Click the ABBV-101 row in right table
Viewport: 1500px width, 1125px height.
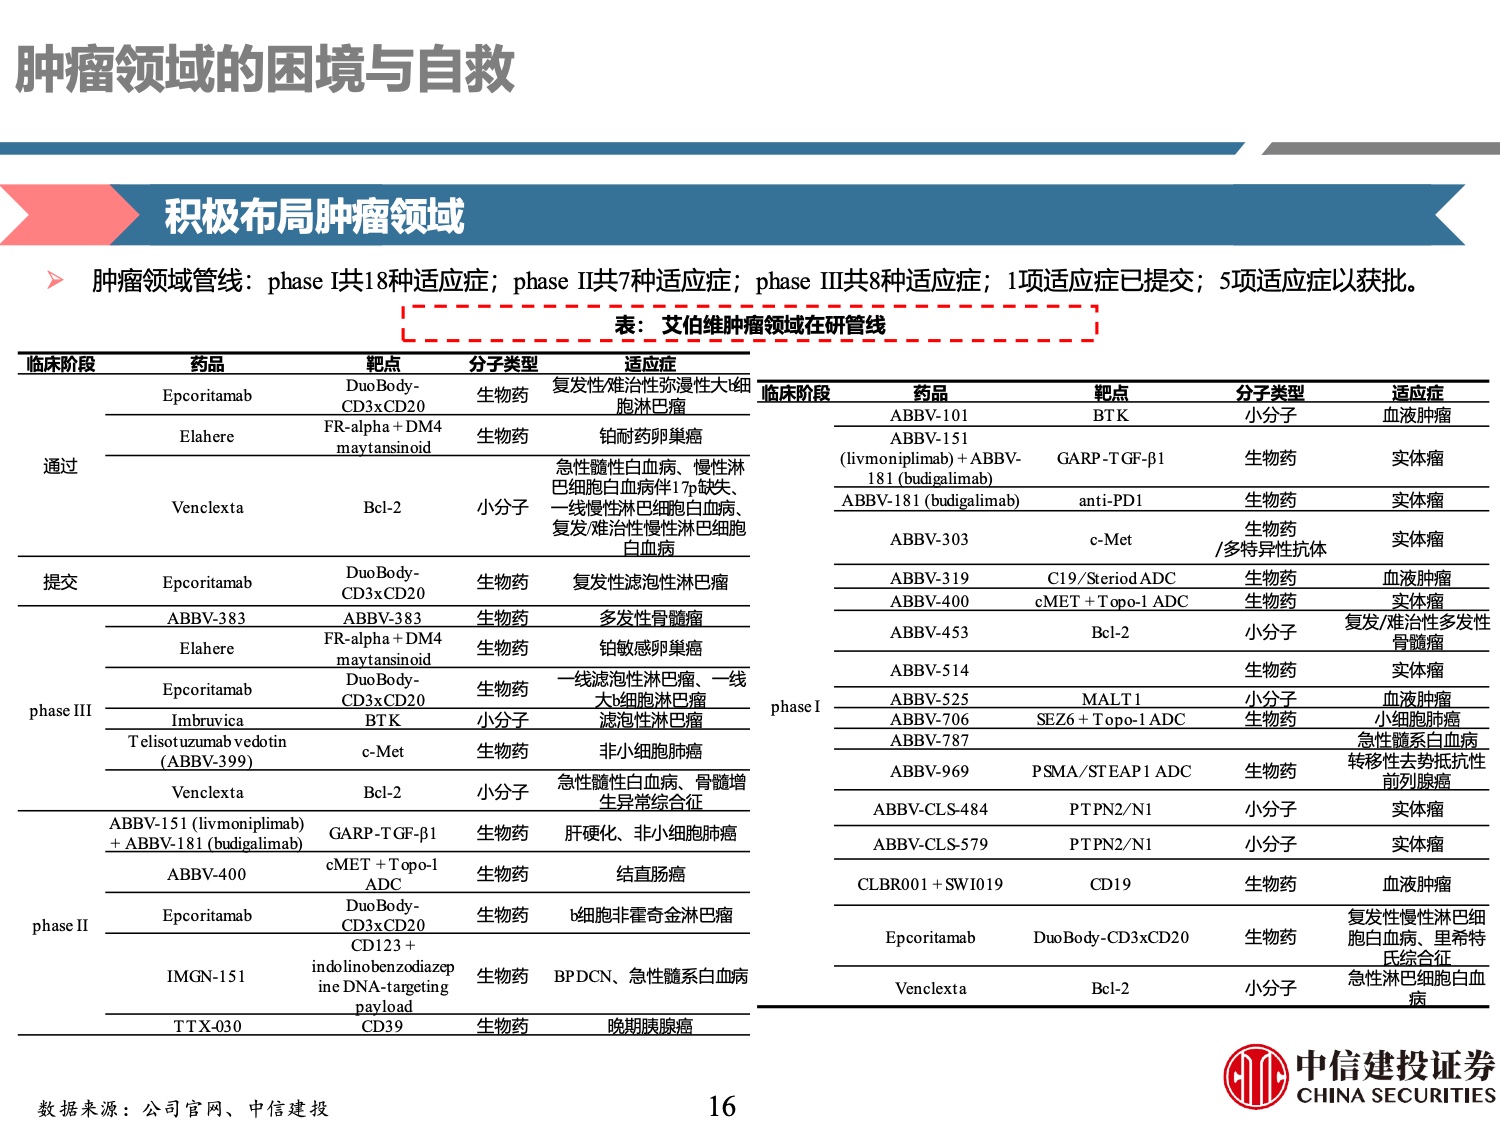(929, 415)
